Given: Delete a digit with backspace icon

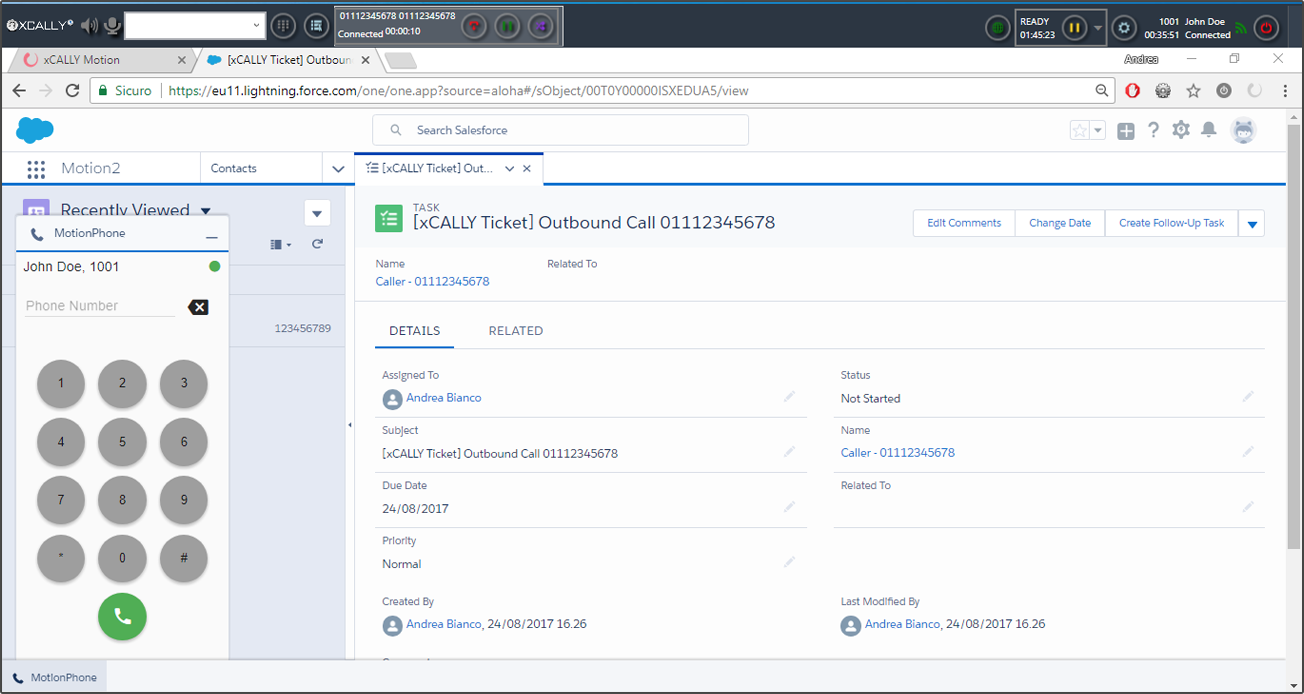Looking at the screenshot, I should [198, 307].
